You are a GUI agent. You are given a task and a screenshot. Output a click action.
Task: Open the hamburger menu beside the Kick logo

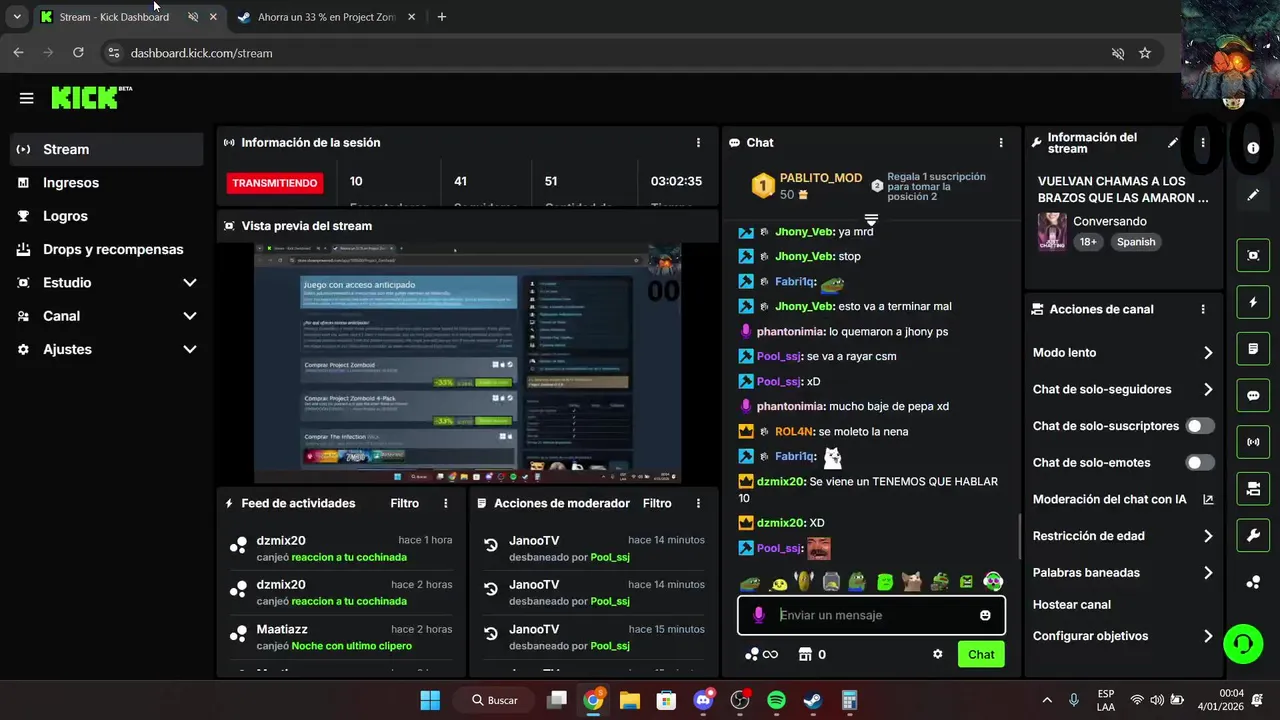[x=27, y=98]
